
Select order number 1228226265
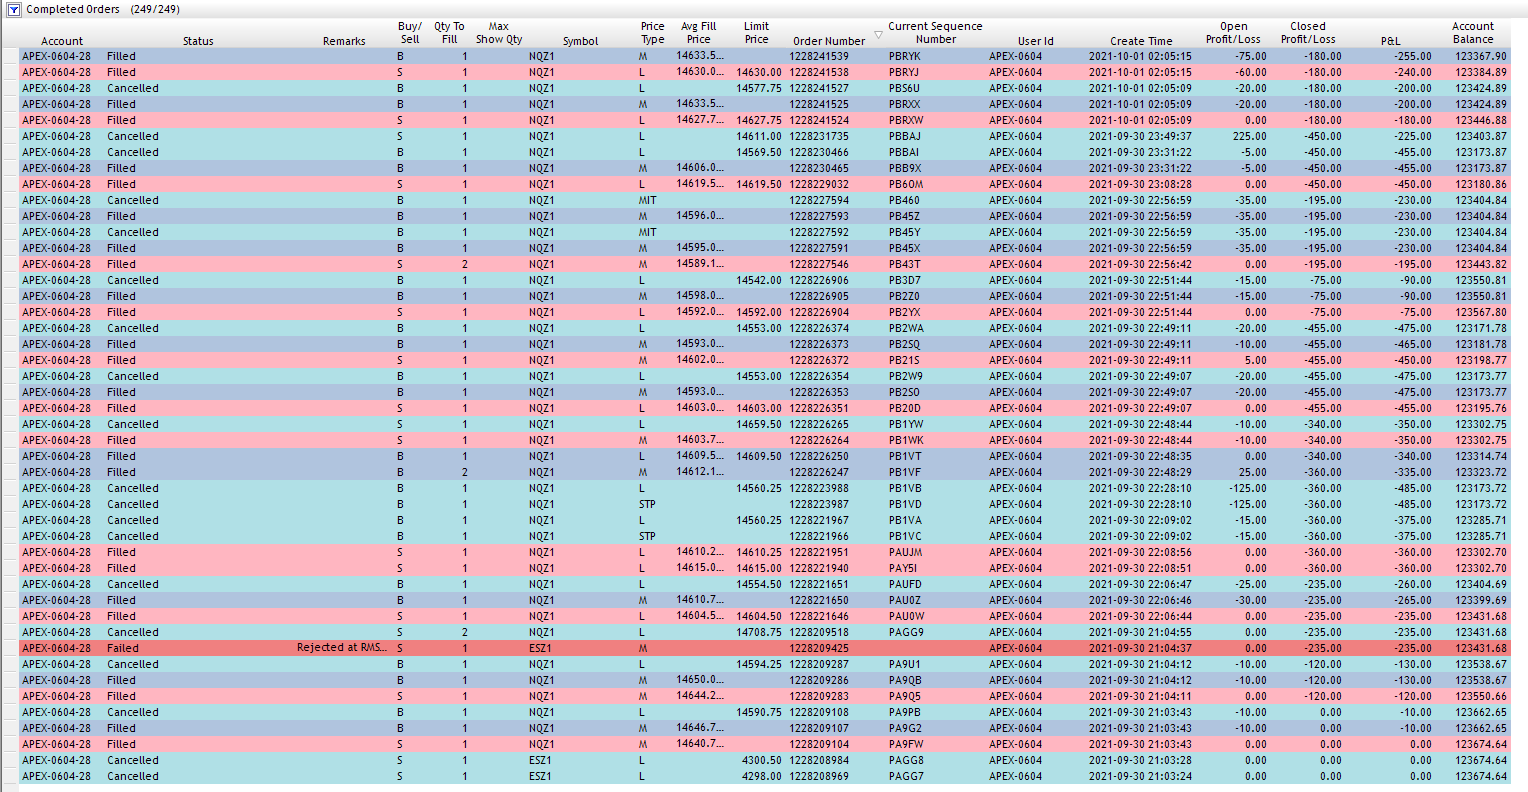point(819,424)
